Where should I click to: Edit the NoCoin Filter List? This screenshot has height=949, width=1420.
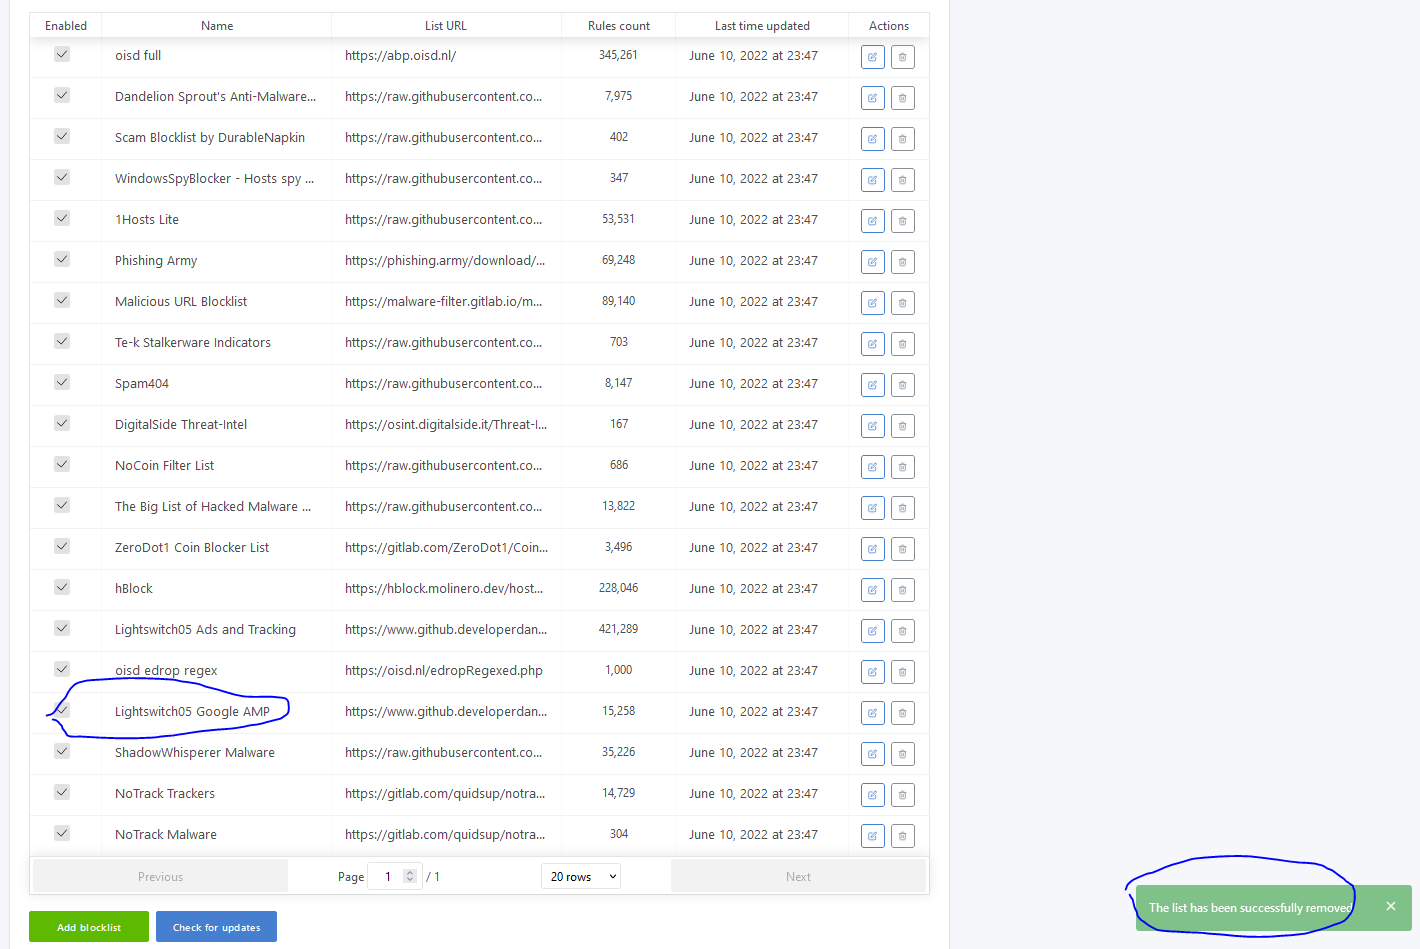pyautogui.click(x=872, y=467)
